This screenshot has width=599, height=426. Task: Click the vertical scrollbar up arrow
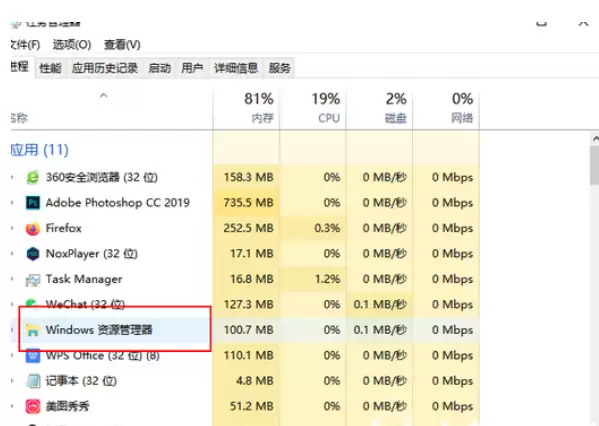tap(595, 139)
